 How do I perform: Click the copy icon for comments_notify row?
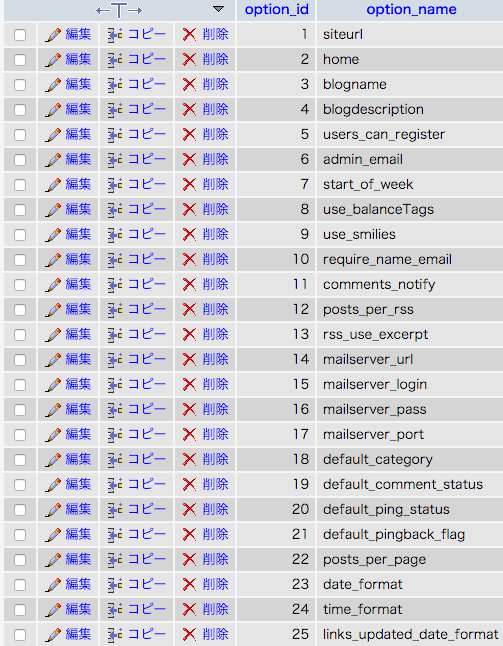click(x=115, y=285)
